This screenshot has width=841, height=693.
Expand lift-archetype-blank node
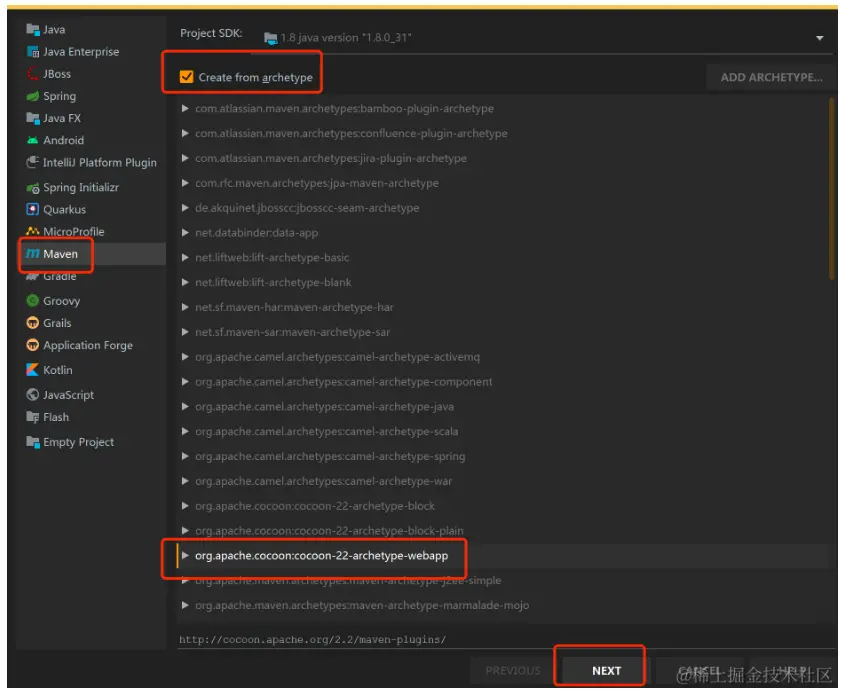pyautogui.click(x=185, y=282)
